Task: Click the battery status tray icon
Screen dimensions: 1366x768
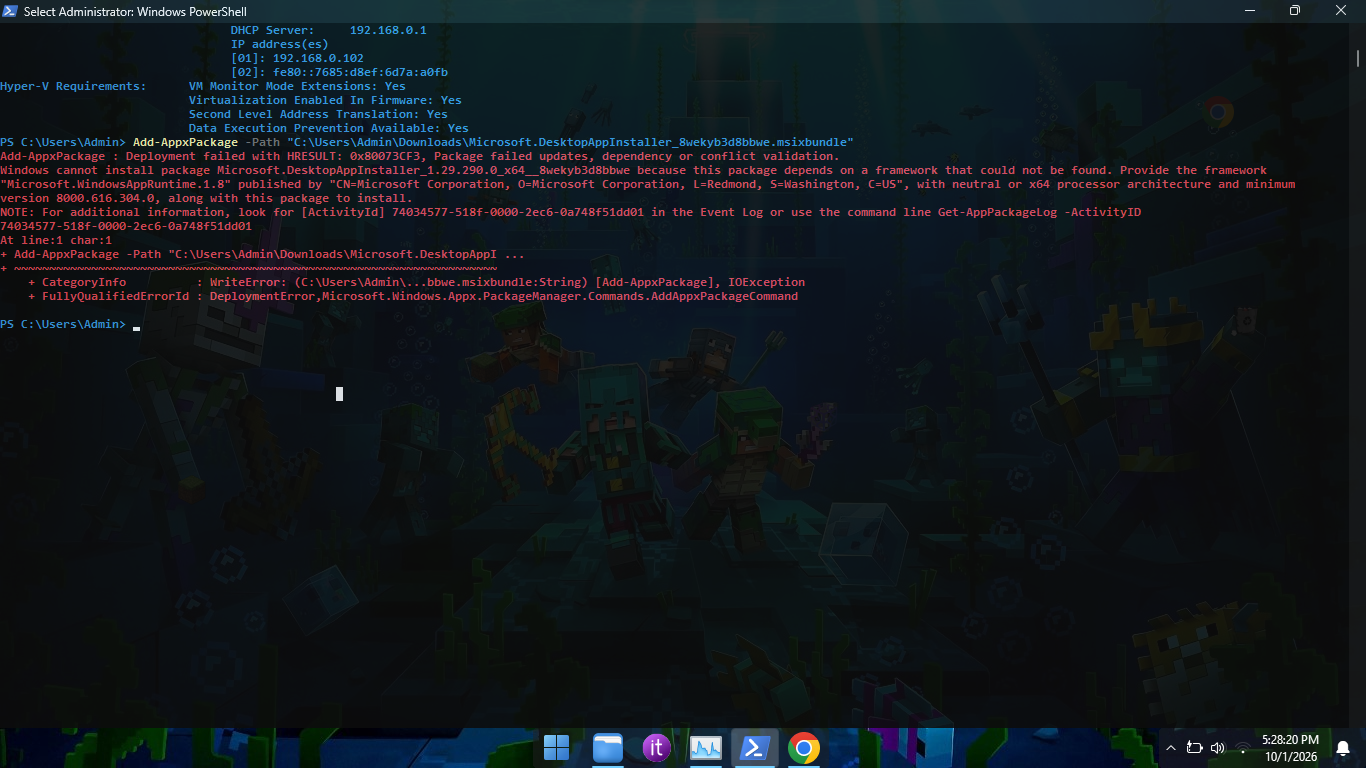Action: tap(1194, 748)
